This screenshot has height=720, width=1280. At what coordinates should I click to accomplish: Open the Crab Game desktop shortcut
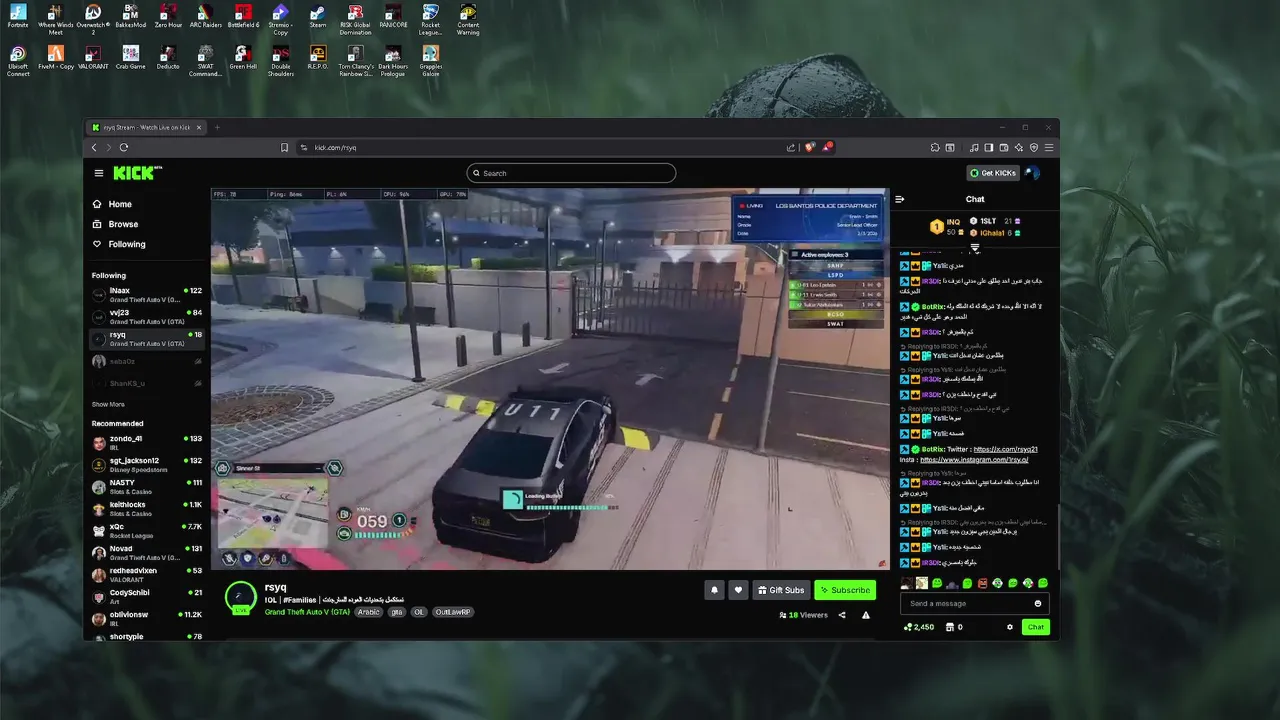[x=130, y=57]
